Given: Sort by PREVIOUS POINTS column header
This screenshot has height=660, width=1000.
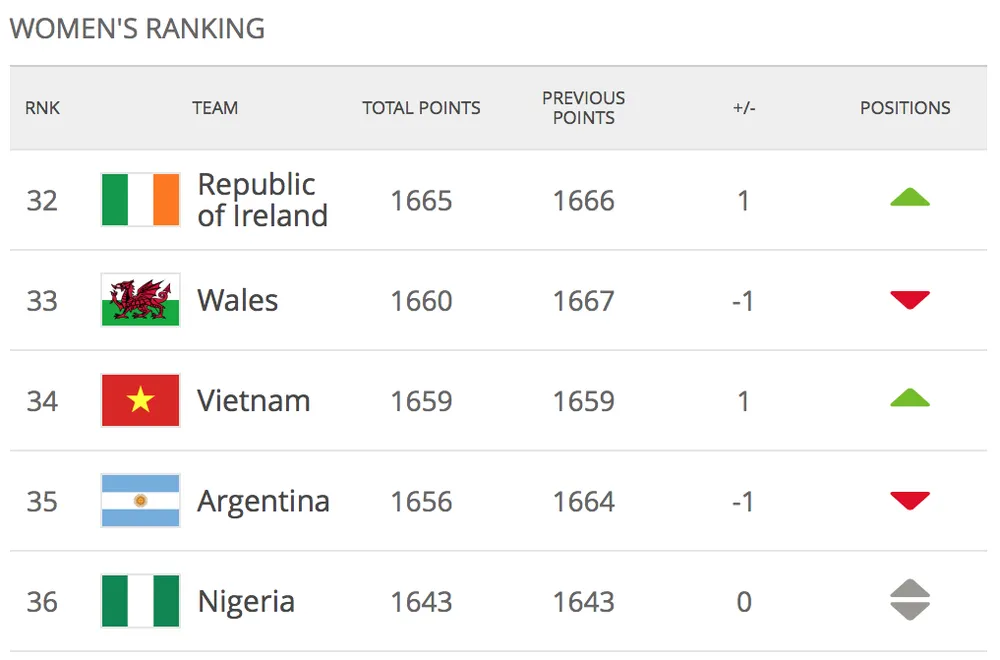Looking at the screenshot, I should (583, 108).
